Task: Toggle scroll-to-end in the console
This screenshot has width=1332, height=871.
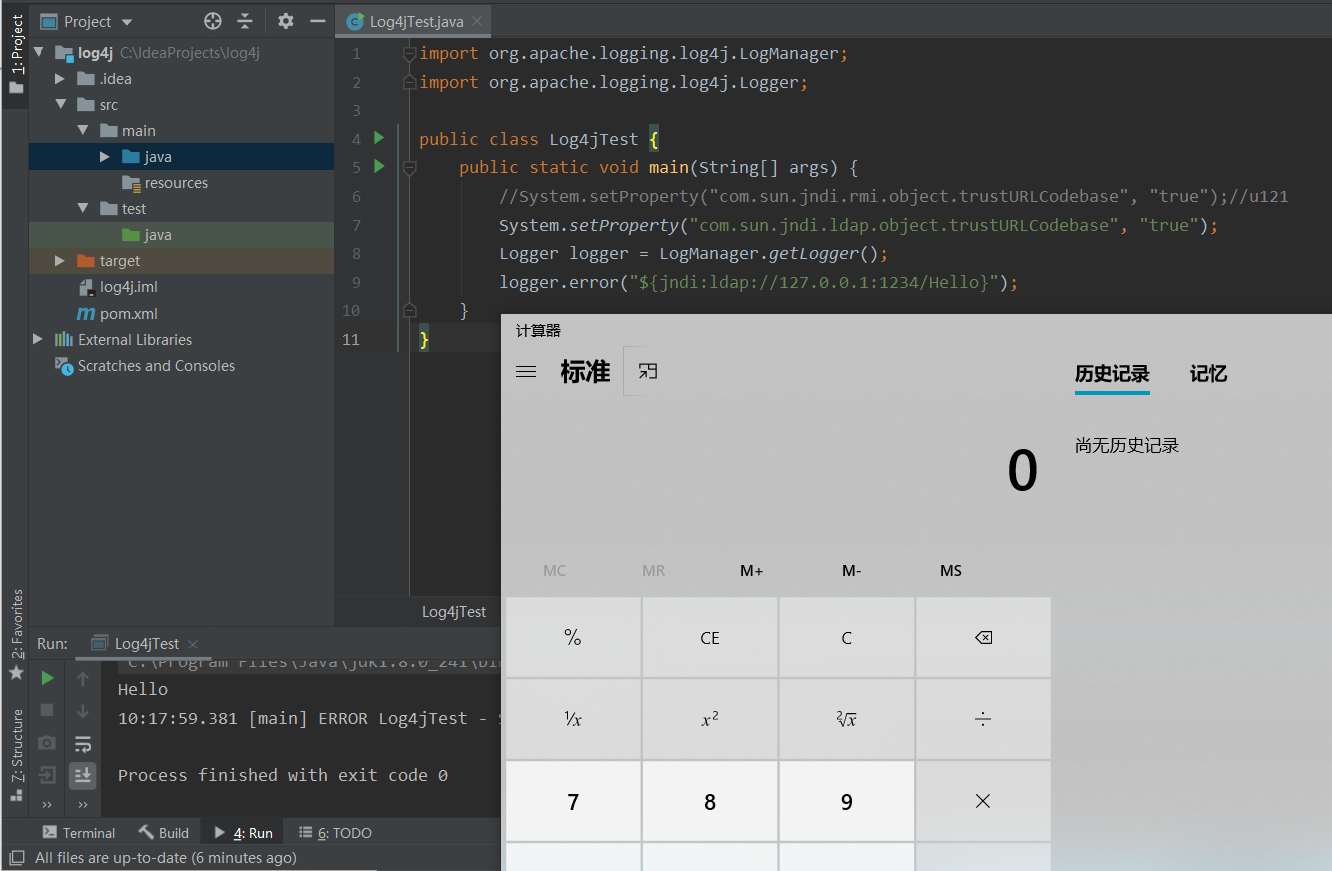Action: point(82,775)
